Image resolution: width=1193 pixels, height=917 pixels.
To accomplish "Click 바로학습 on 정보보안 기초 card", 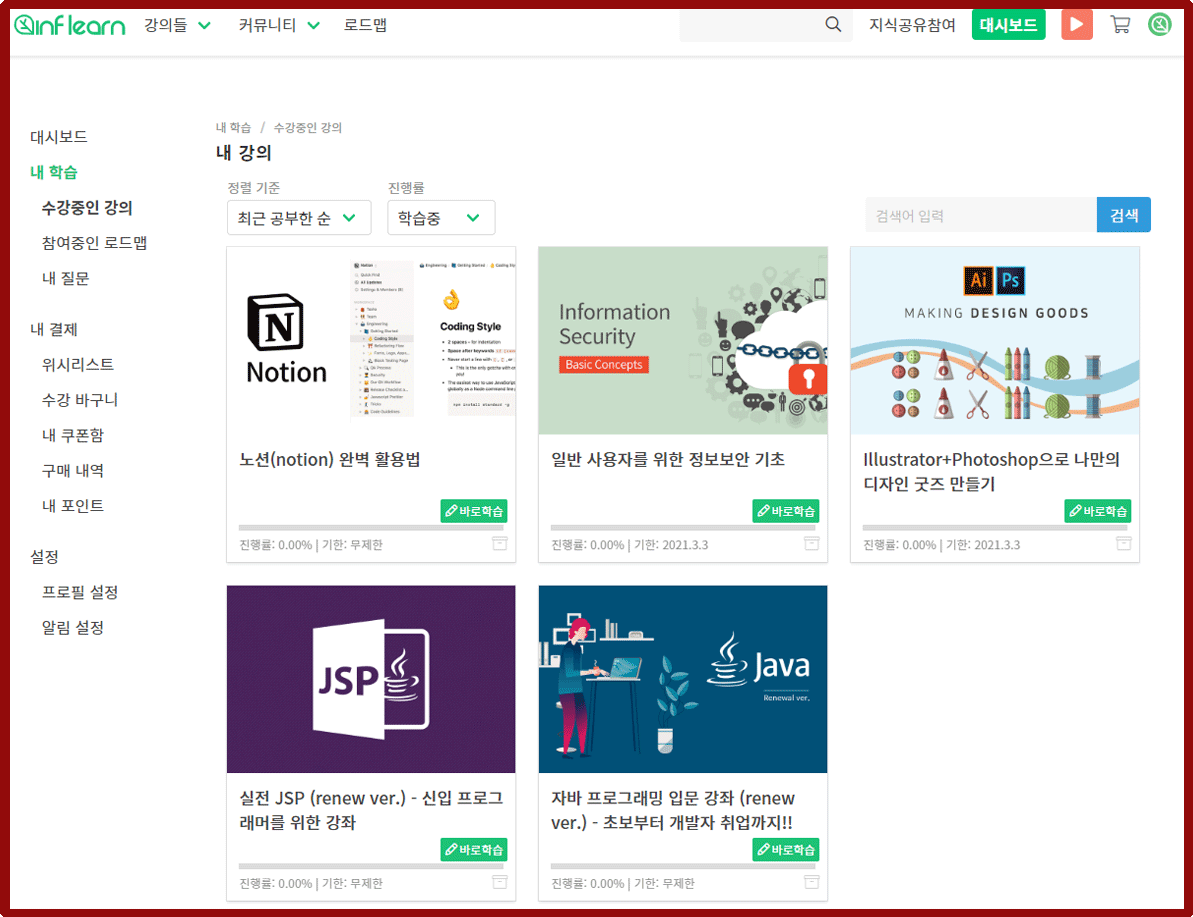I will coord(786,511).
